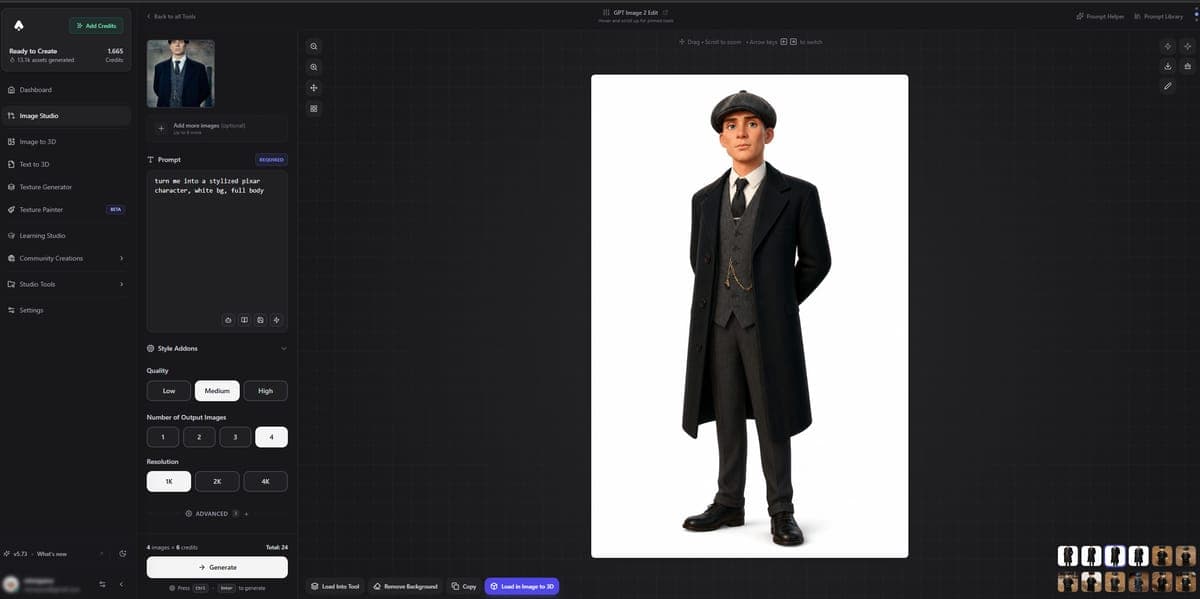The height and width of the screenshot is (599, 1200).
Task: Click the delete trash icon at top right
Action: coord(1187,66)
